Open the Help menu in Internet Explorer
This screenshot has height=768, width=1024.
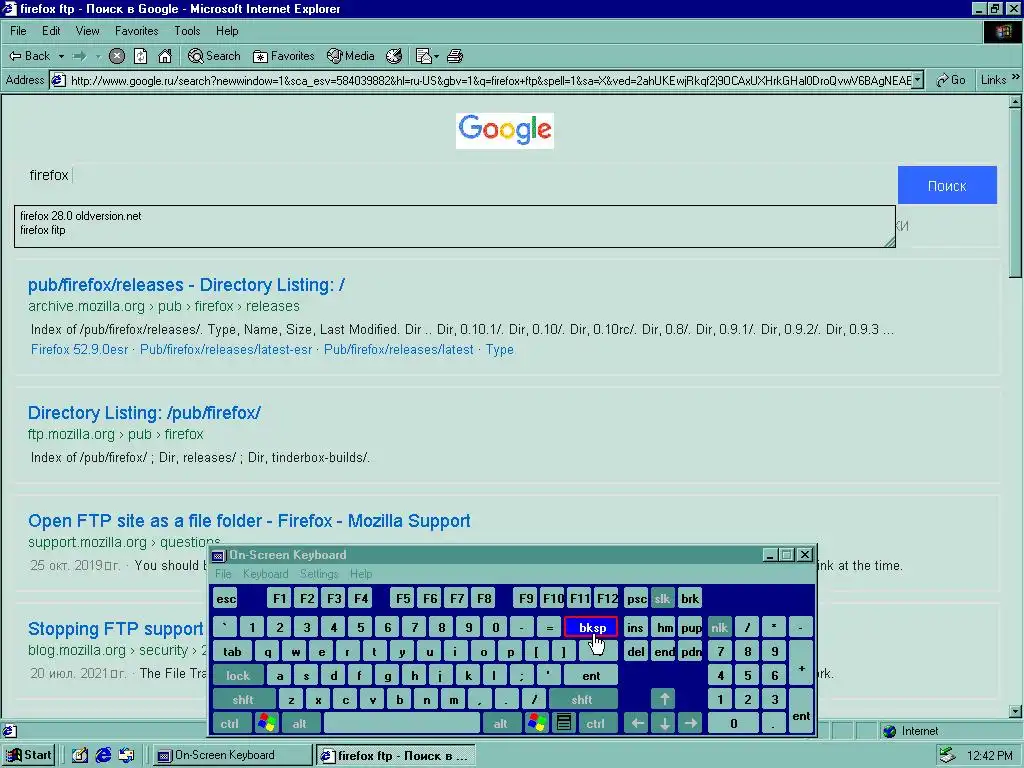coord(227,31)
